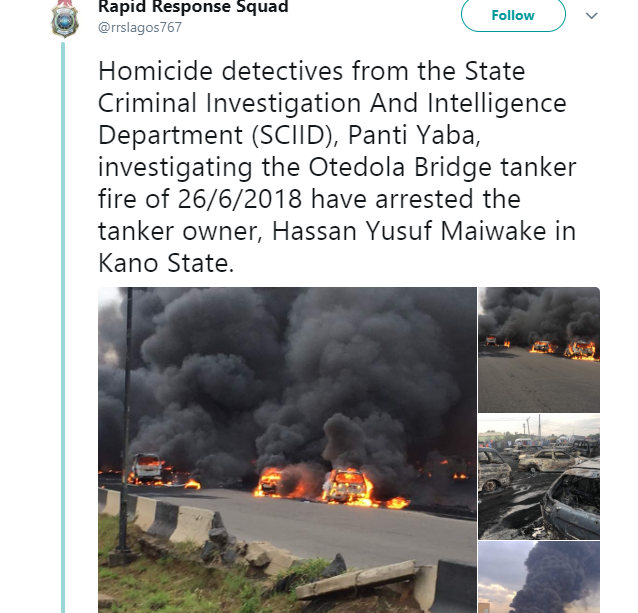Open the burnt car wrecks thumbnail
638x613 pixels.
click(539, 477)
